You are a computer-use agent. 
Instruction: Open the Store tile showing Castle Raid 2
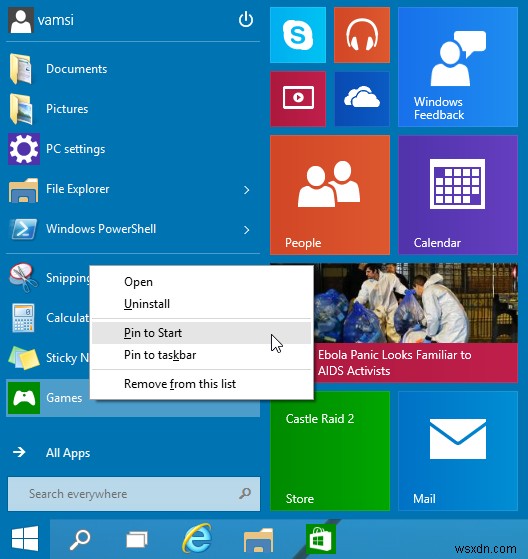(x=330, y=451)
